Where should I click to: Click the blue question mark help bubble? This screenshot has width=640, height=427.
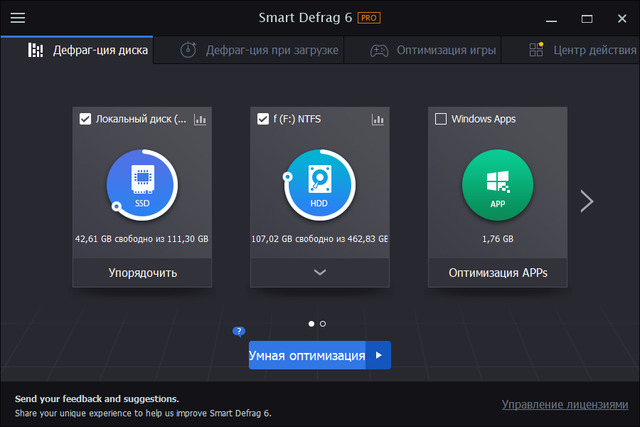(238, 331)
